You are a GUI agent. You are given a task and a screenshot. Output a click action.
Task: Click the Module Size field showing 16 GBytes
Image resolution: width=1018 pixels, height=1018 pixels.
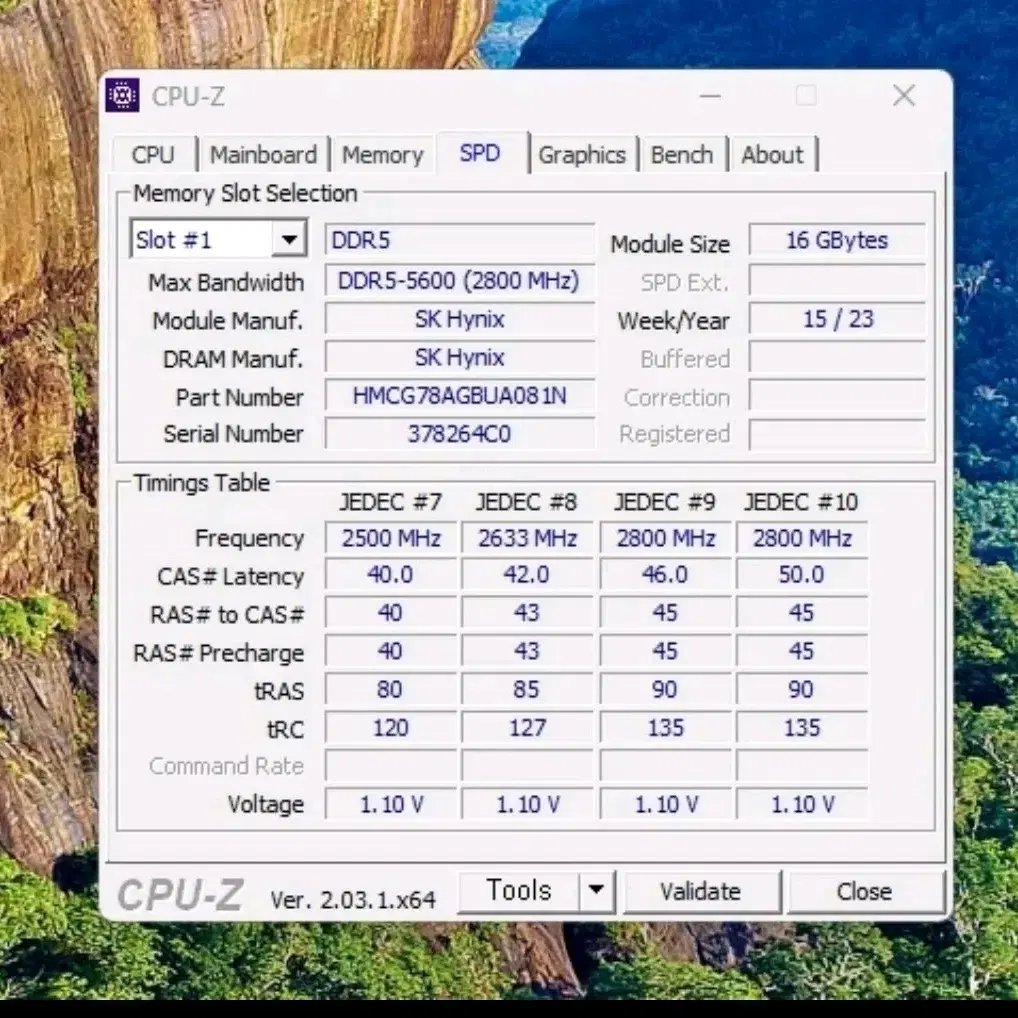pos(837,239)
